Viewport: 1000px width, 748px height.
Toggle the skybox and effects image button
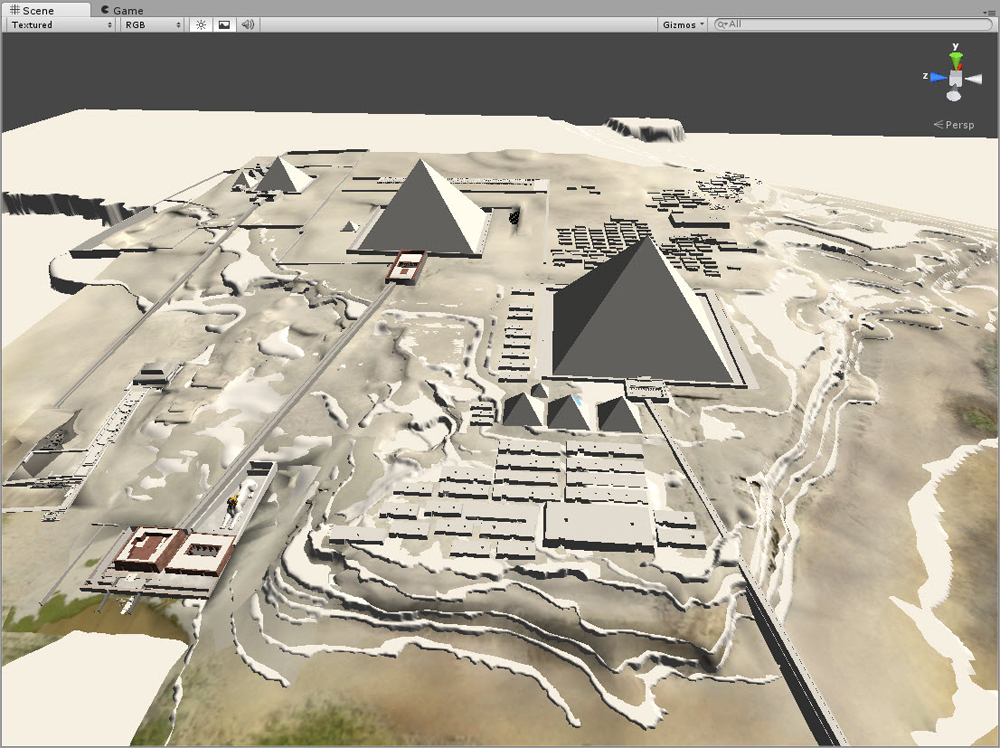222,24
